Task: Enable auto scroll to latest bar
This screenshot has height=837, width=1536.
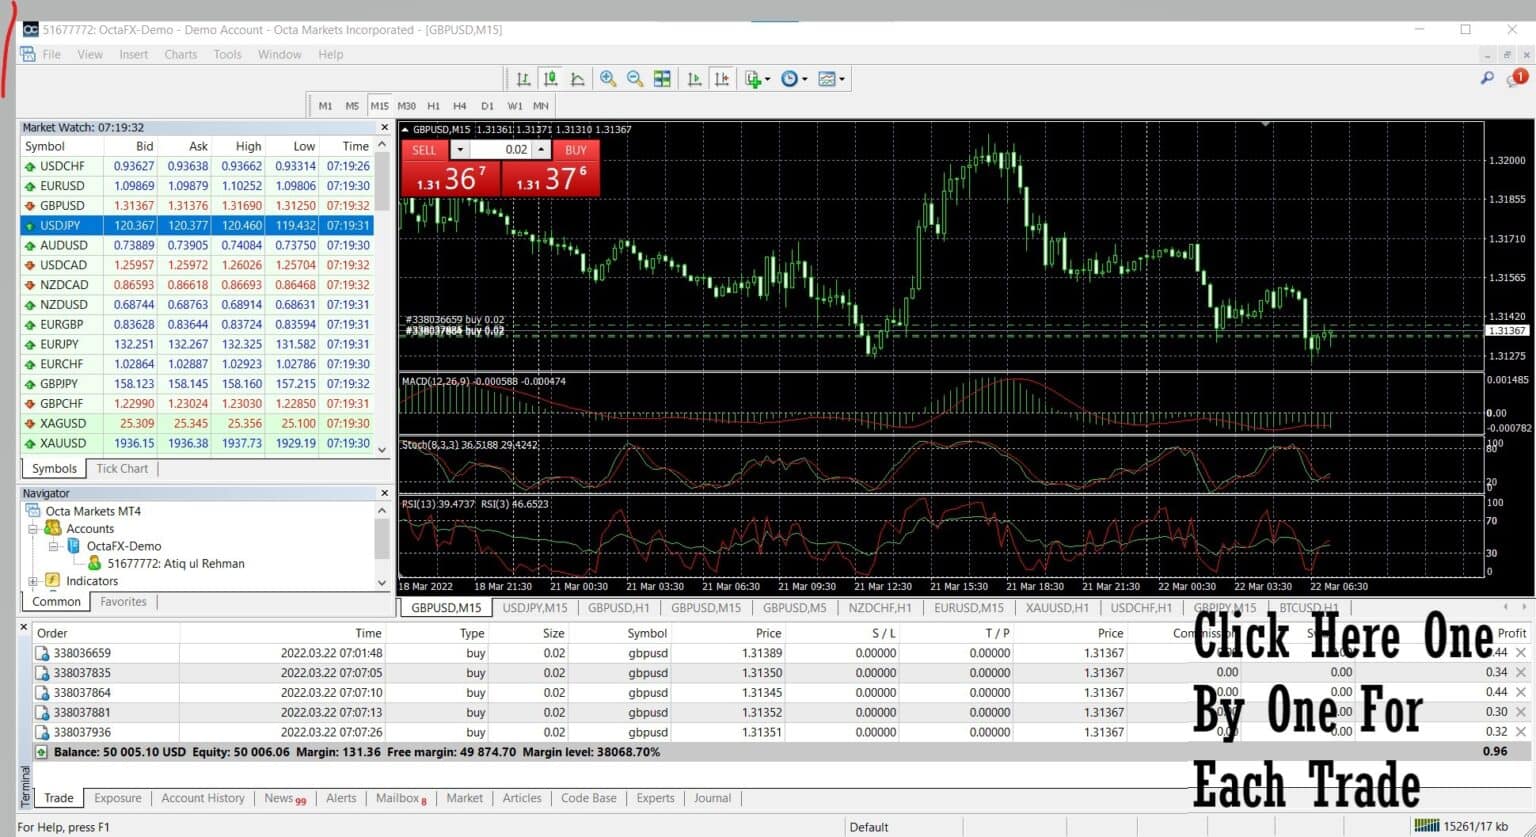Action: click(x=694, y=78)
